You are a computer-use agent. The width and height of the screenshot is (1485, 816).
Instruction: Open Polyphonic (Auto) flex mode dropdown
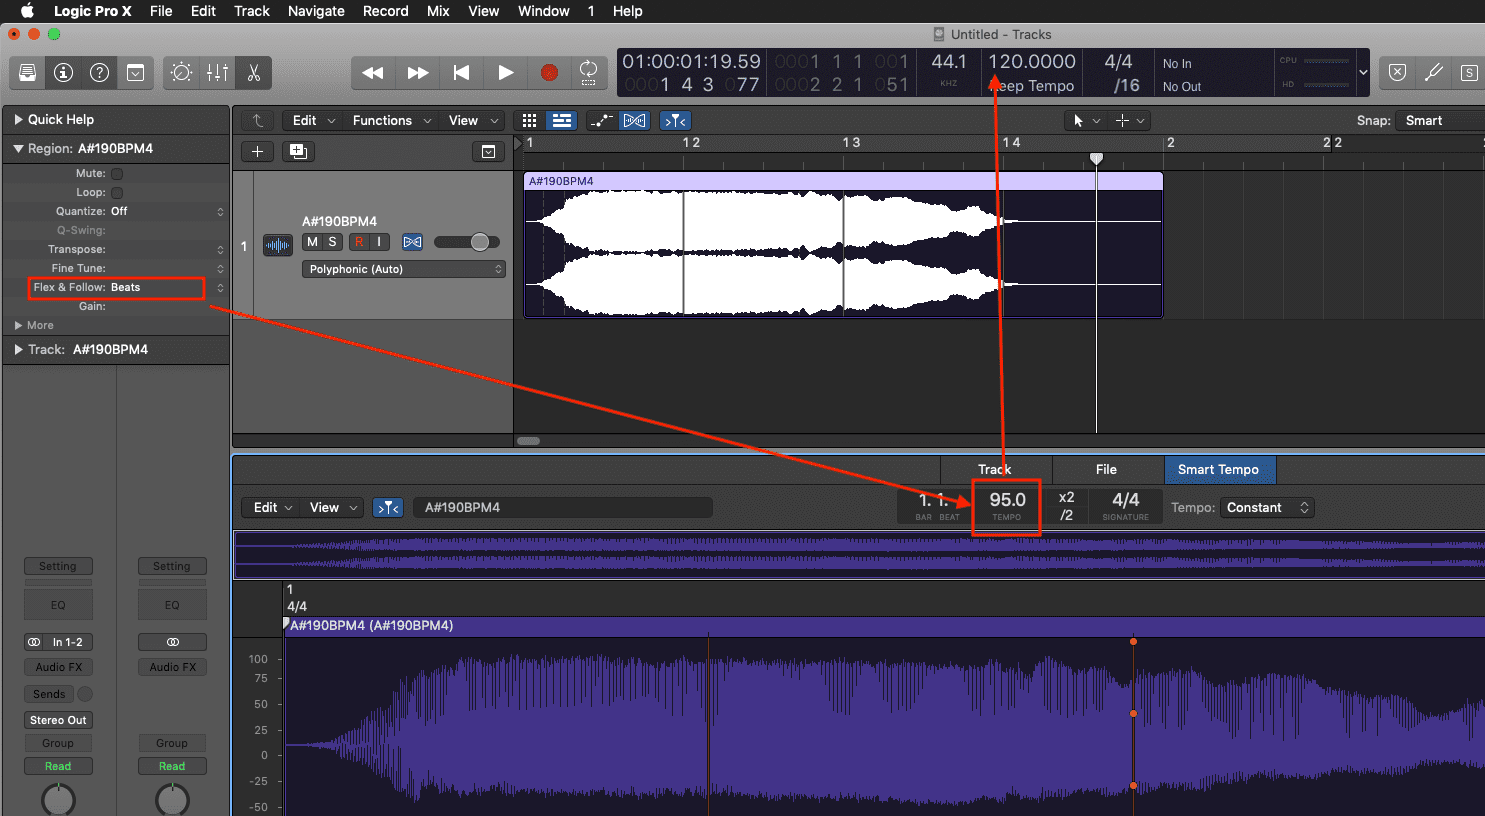(x=404, y=269)
